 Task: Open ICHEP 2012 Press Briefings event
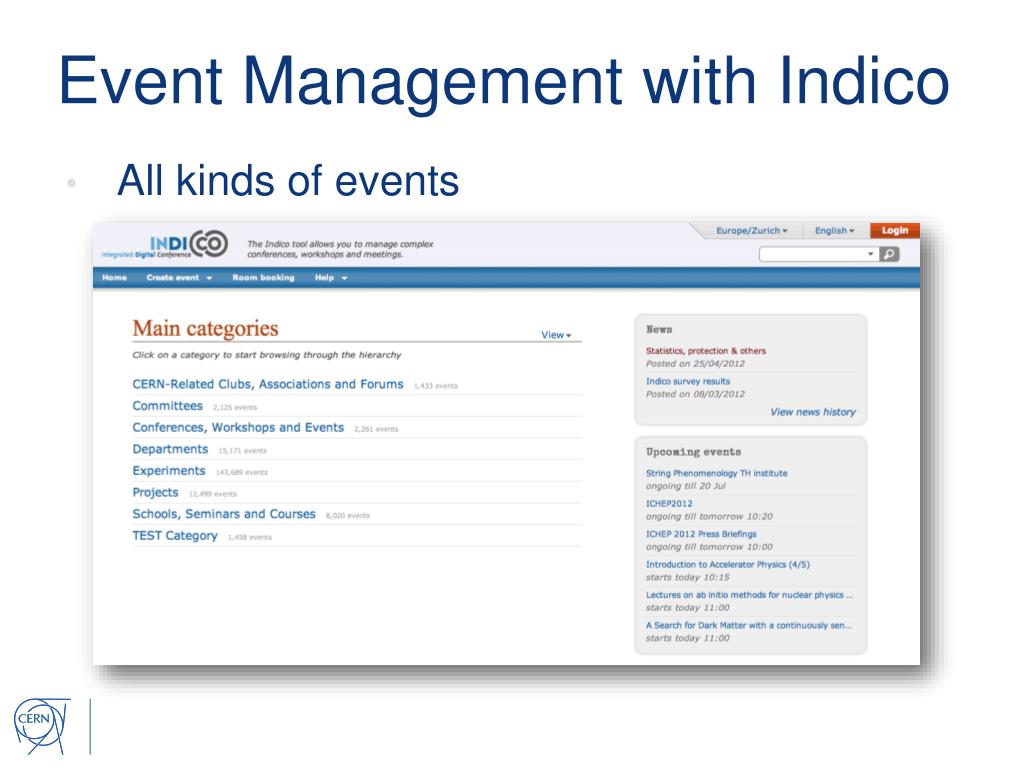click(701, 534)
